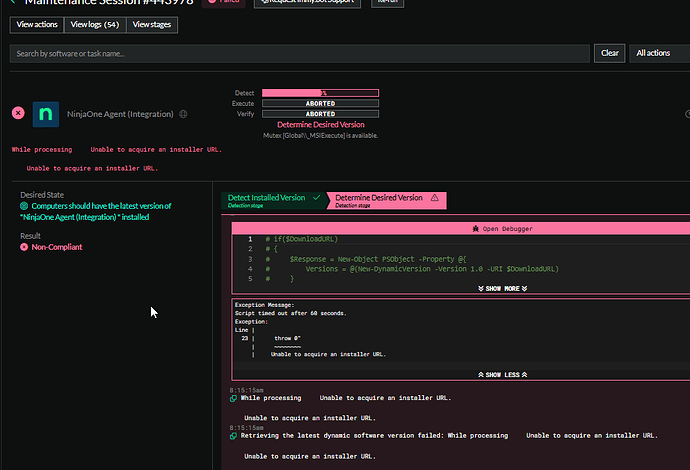Expand the script with SHOW MORE
The width and height of the screenshot is (690, 470).
click(x=503, y=289)
